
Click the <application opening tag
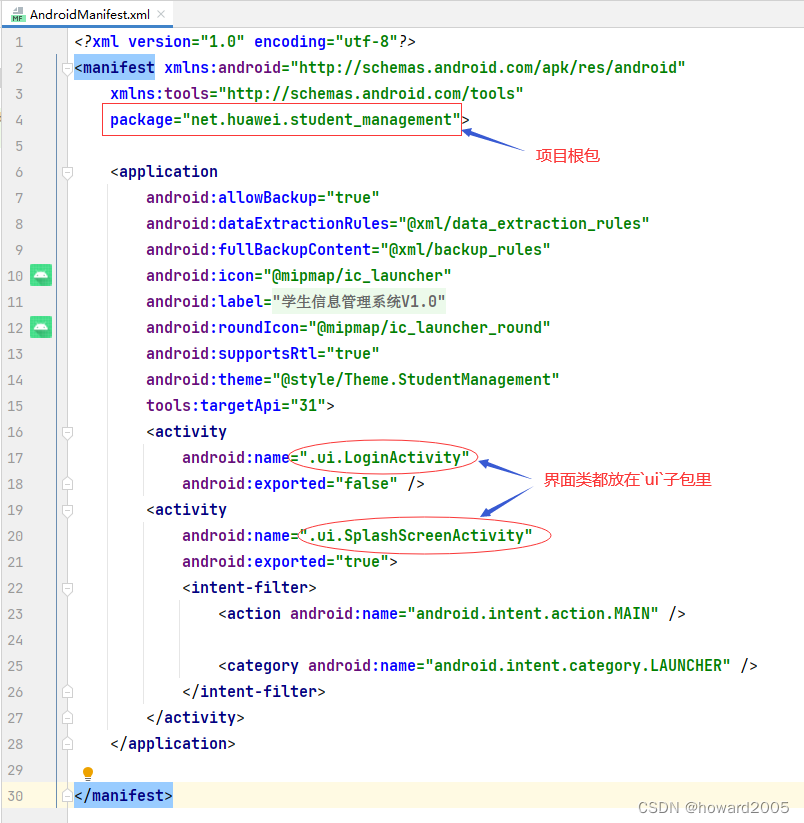(164, 172)
